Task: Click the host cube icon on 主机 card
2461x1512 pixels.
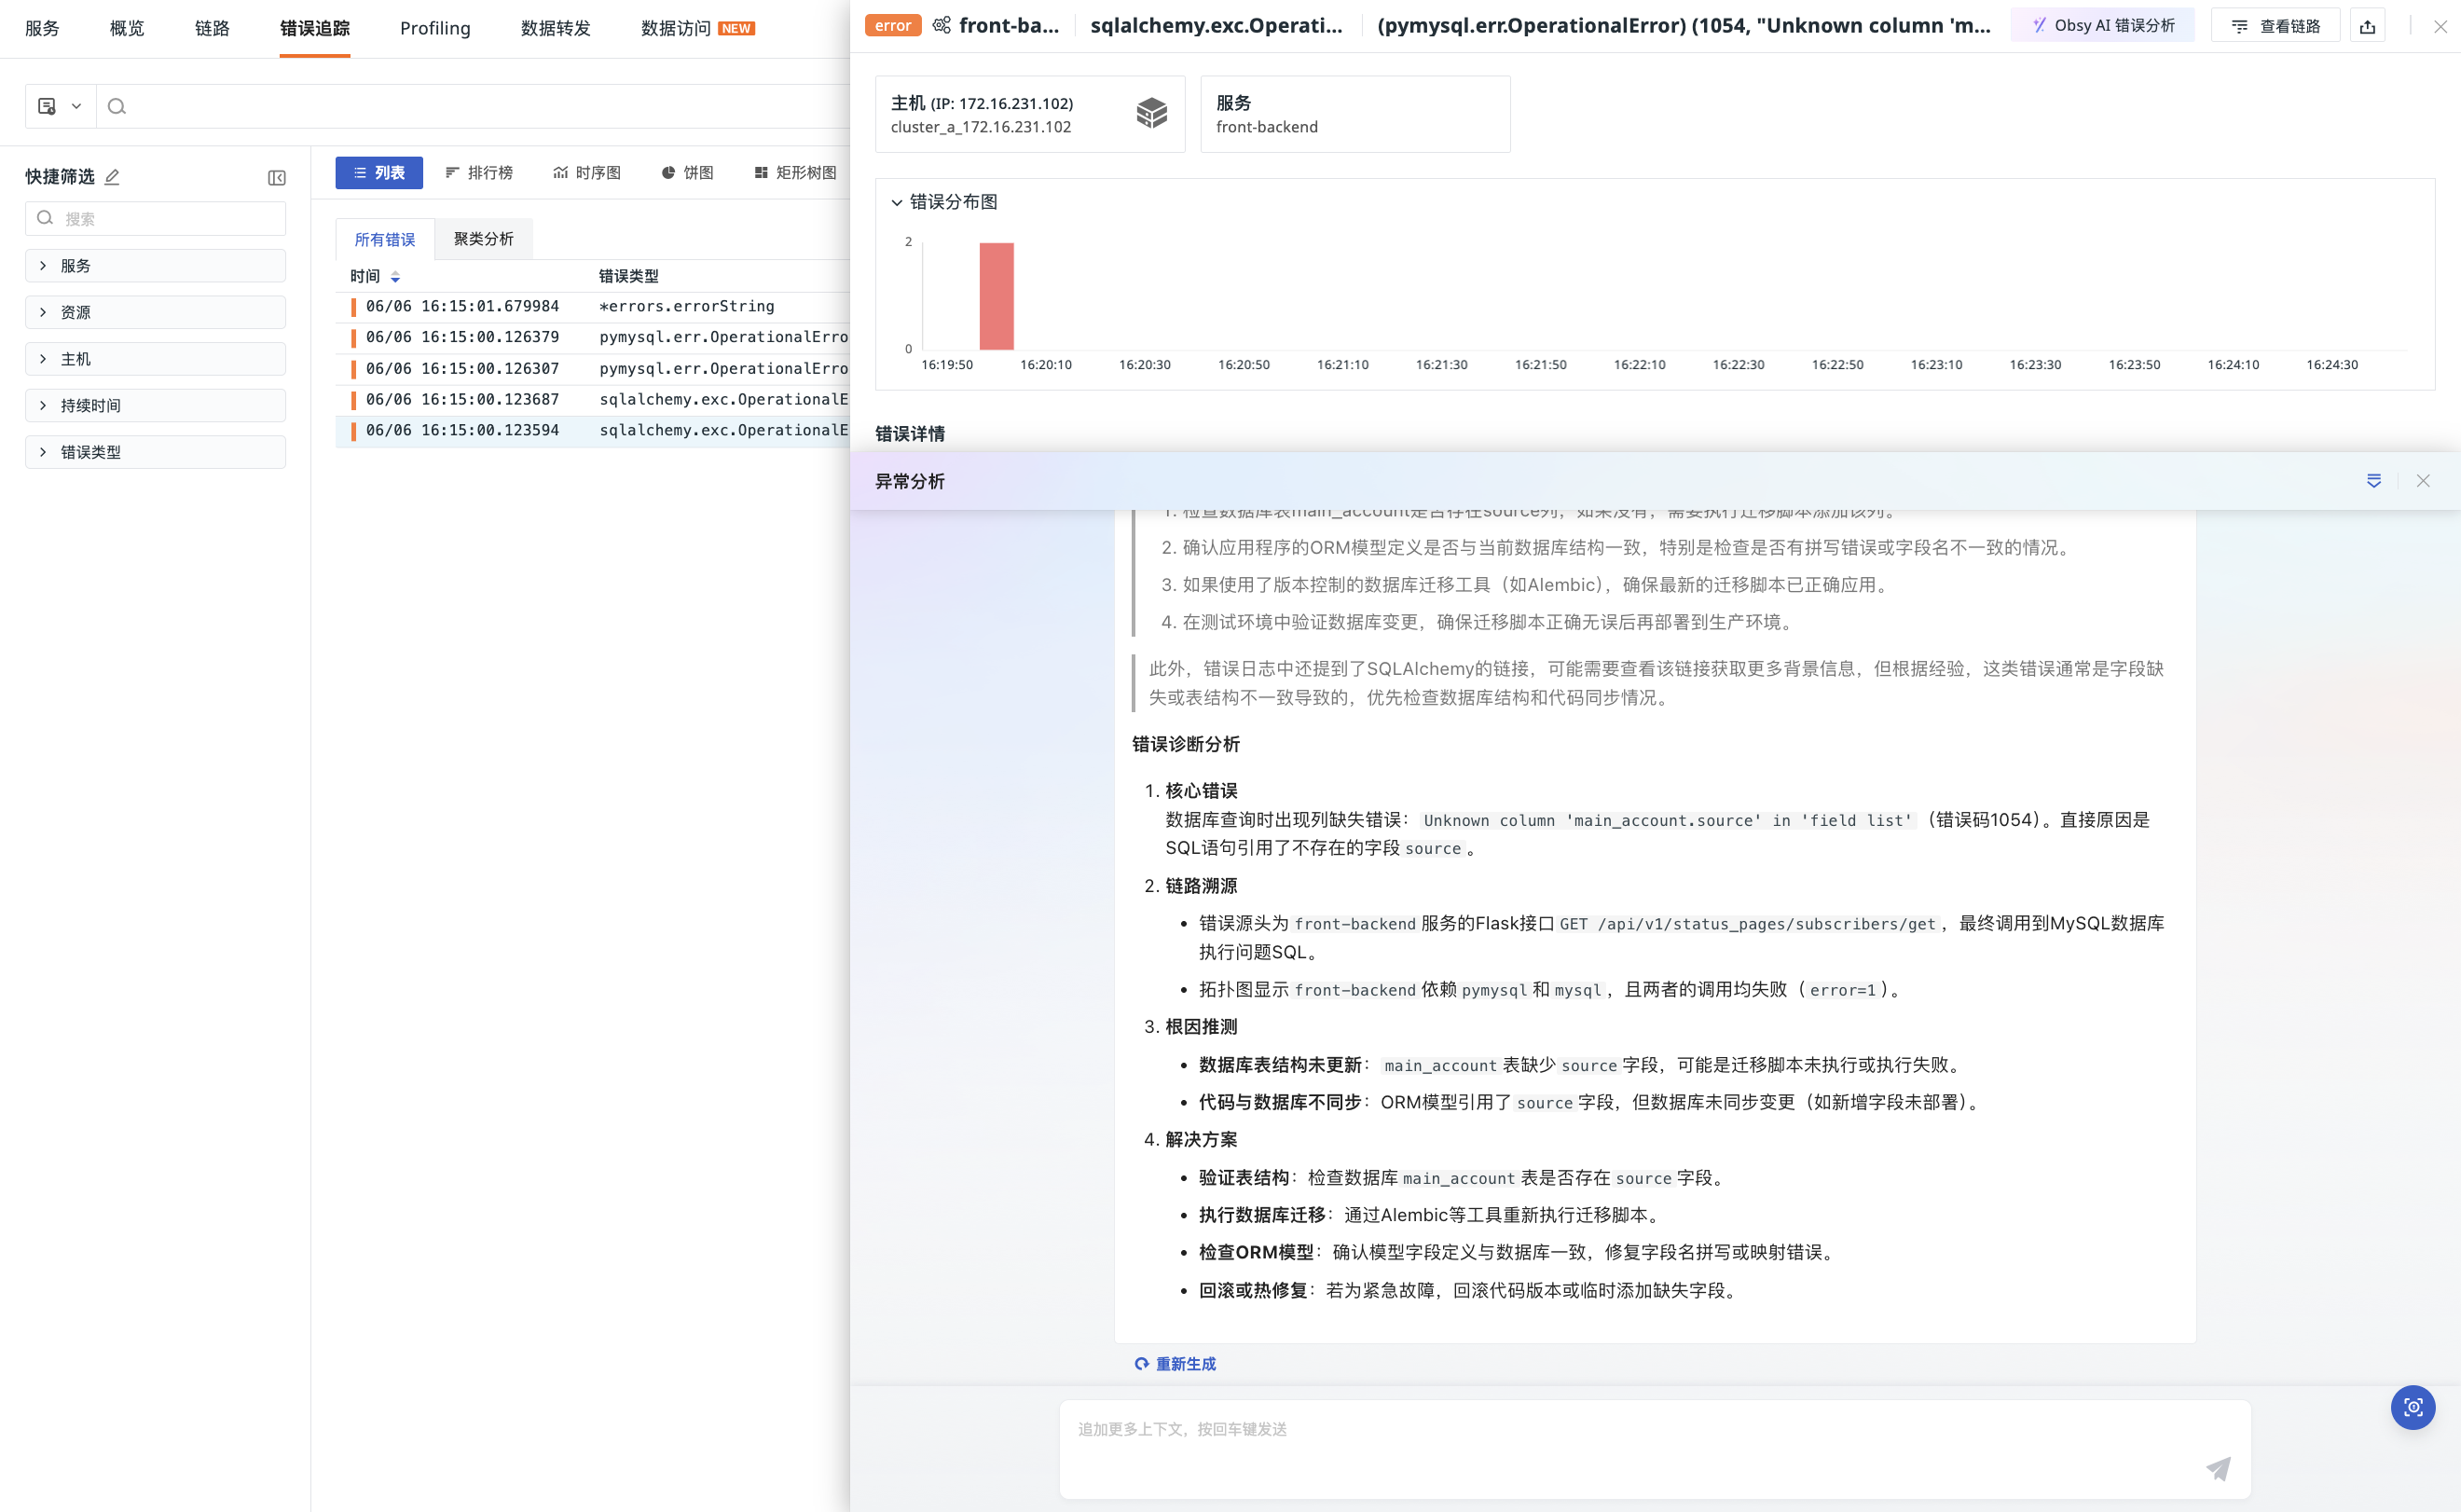Action: [x=1152, y=113]
